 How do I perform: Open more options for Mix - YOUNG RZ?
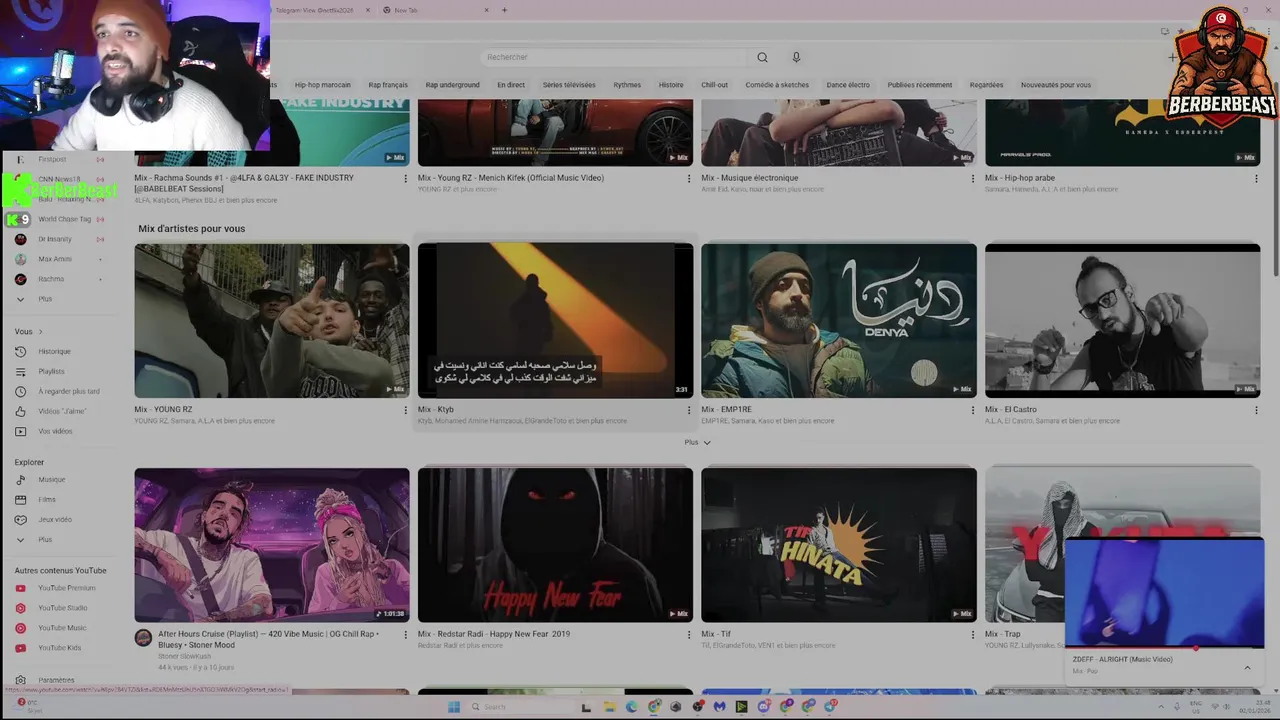click(x=405, y=410)
